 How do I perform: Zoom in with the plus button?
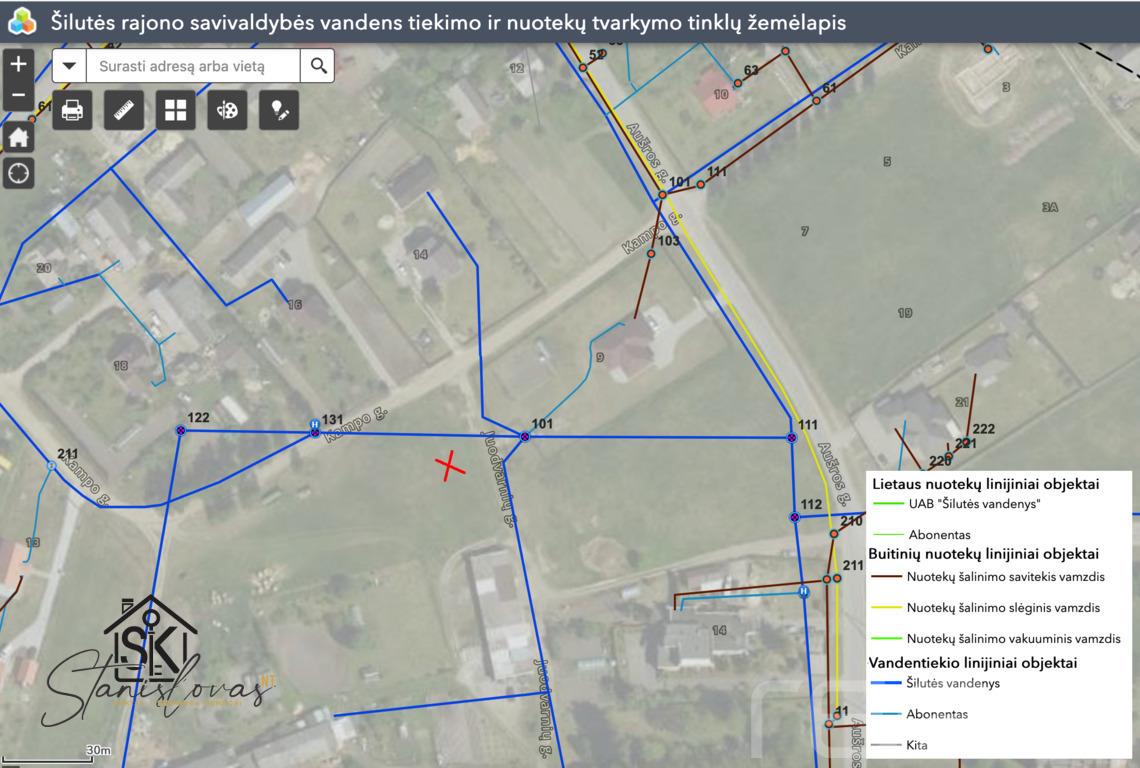click(18, 64)
